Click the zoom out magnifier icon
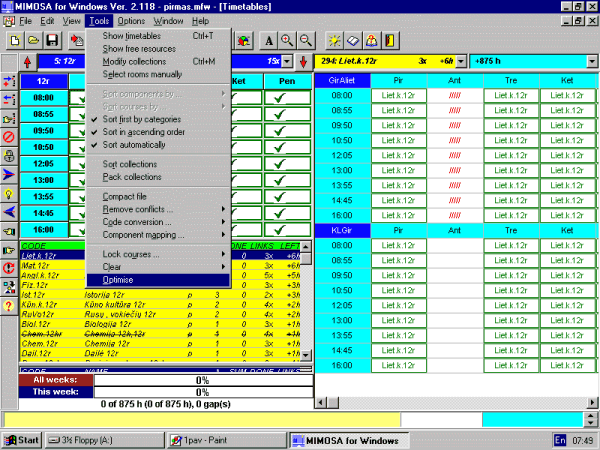The image size is (600, 450). [305, 40]
